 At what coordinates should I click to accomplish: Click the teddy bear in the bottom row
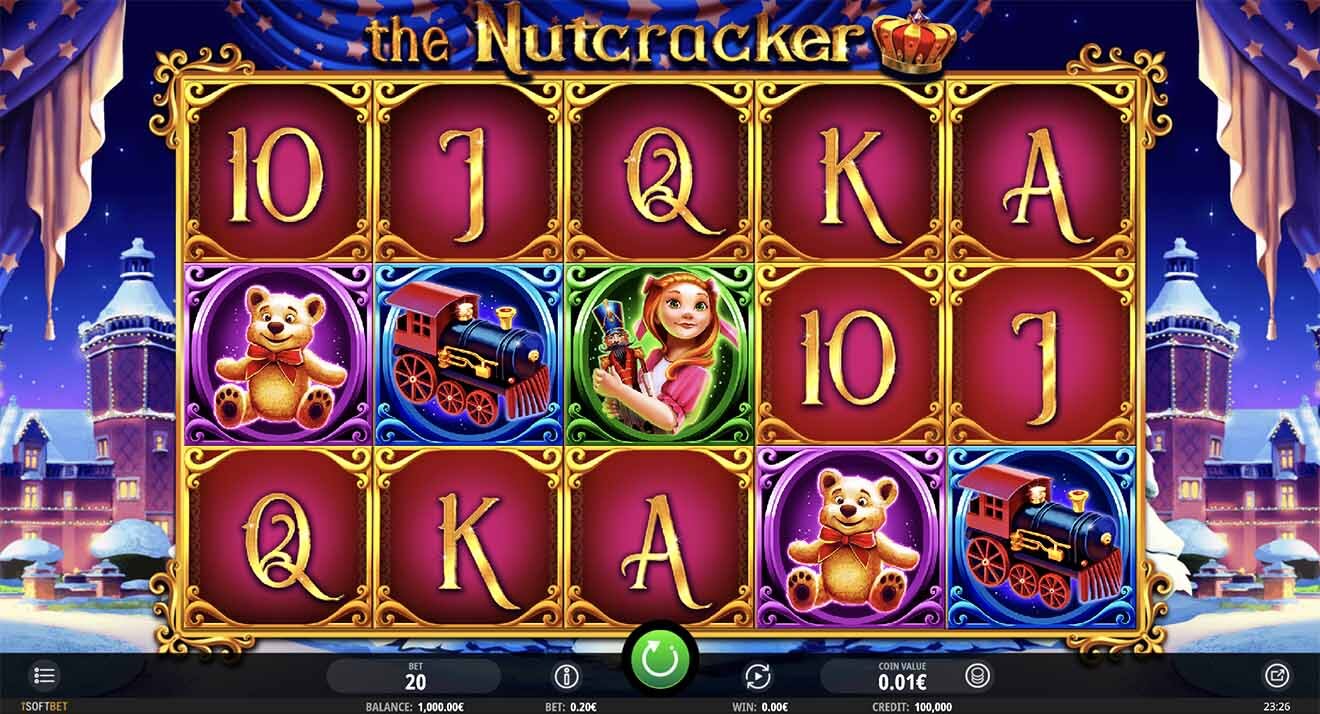(x=850, y=538)
